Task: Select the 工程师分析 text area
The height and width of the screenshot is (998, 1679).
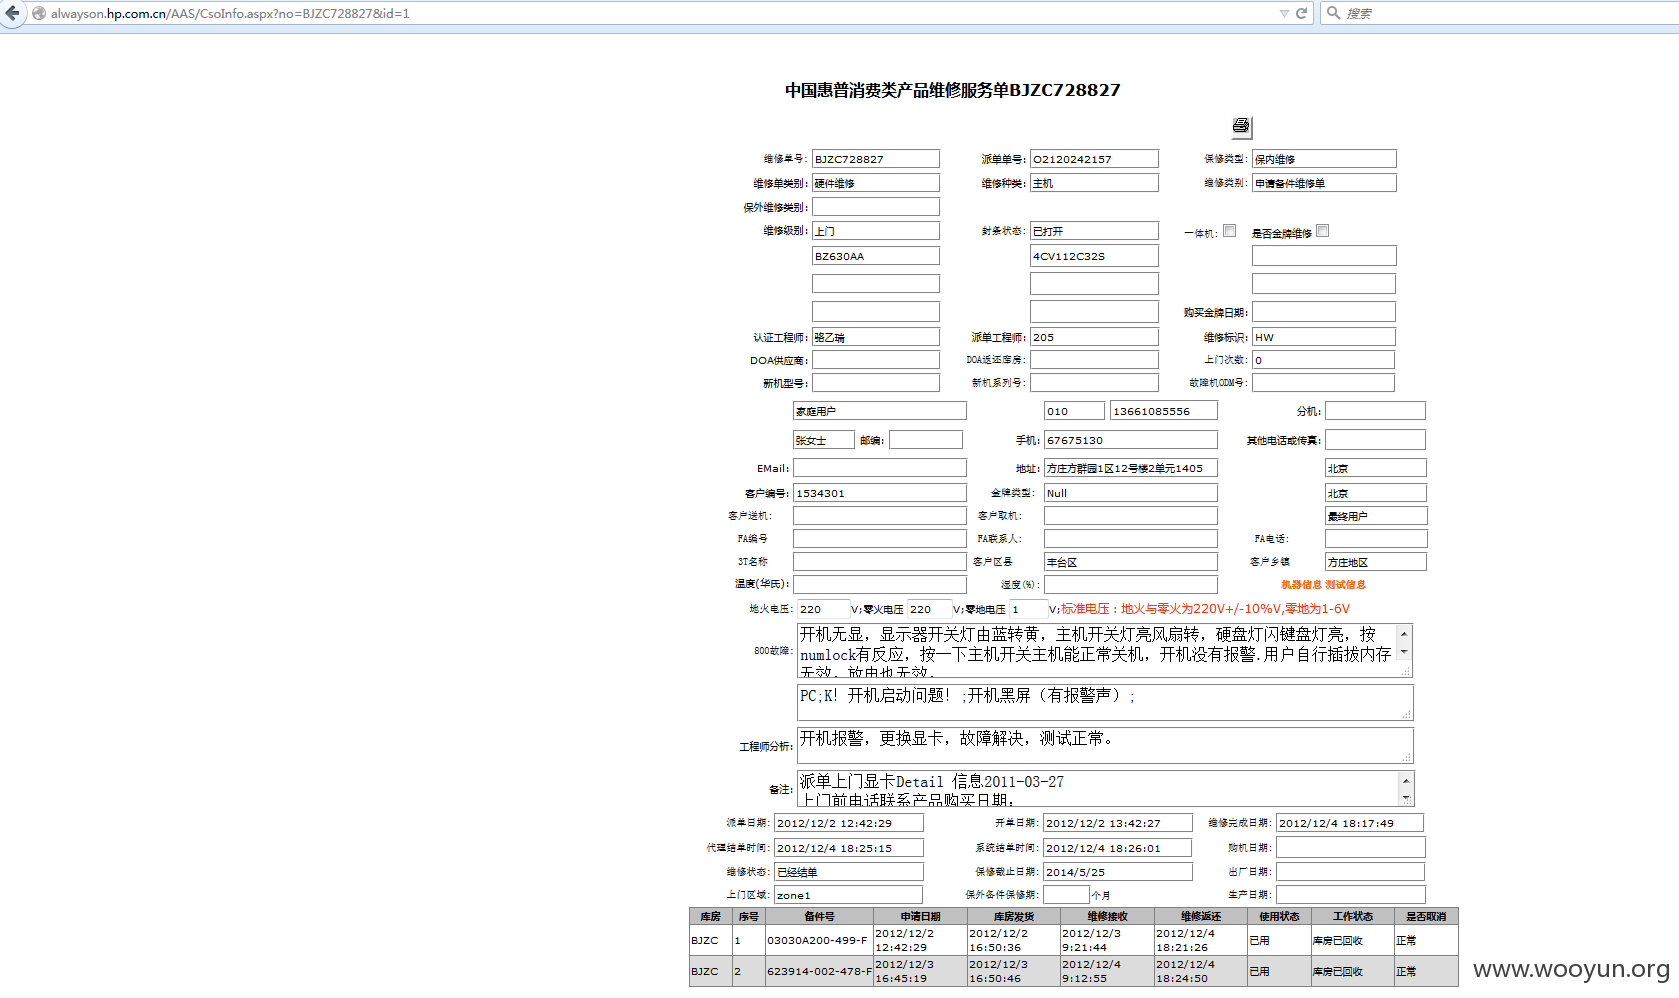Action: [1105, 745]
